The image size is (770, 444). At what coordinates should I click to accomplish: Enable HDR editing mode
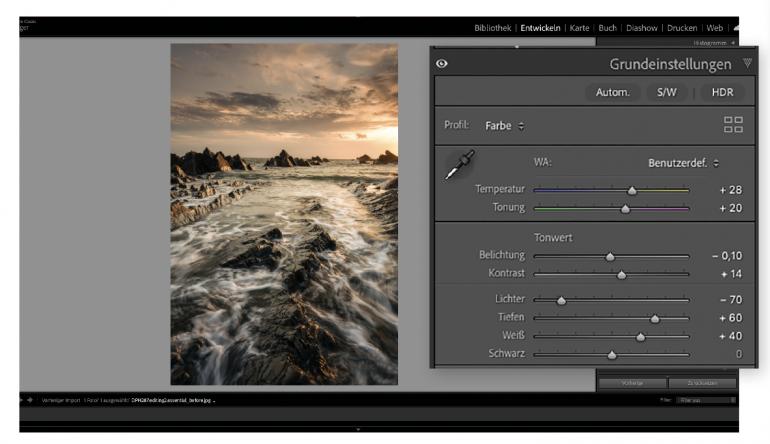coord(722,92)
